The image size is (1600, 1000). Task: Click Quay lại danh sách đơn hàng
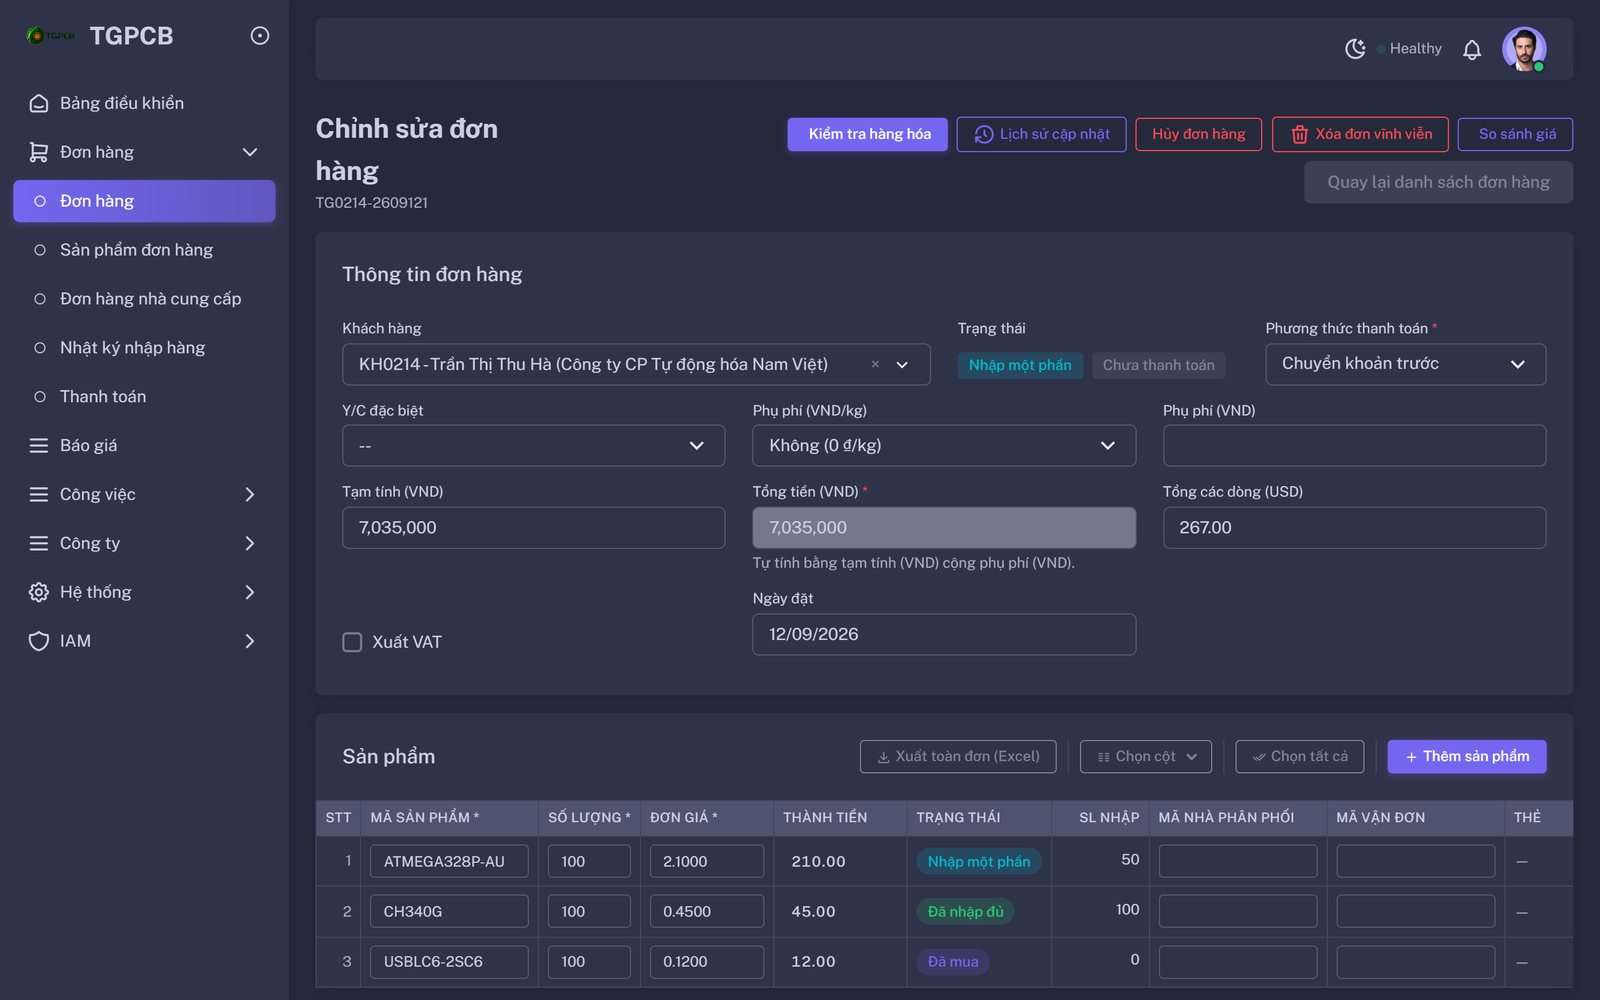(1439, 182)
